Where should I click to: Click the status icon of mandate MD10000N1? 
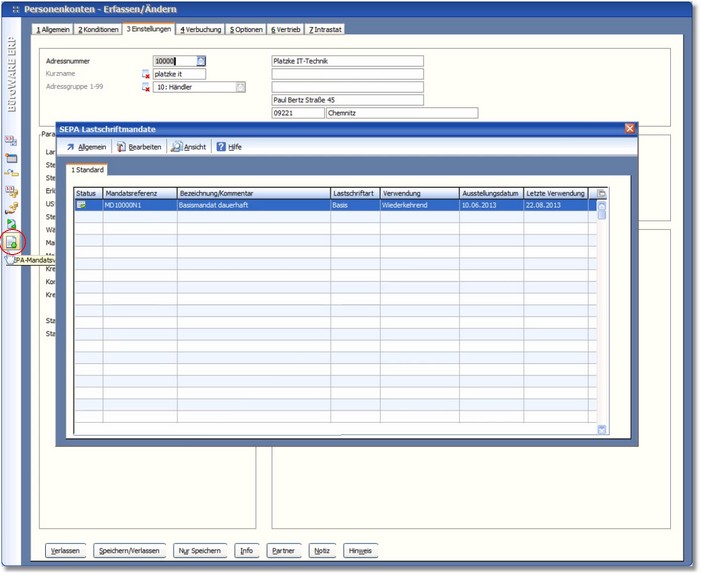click(81, 204)
